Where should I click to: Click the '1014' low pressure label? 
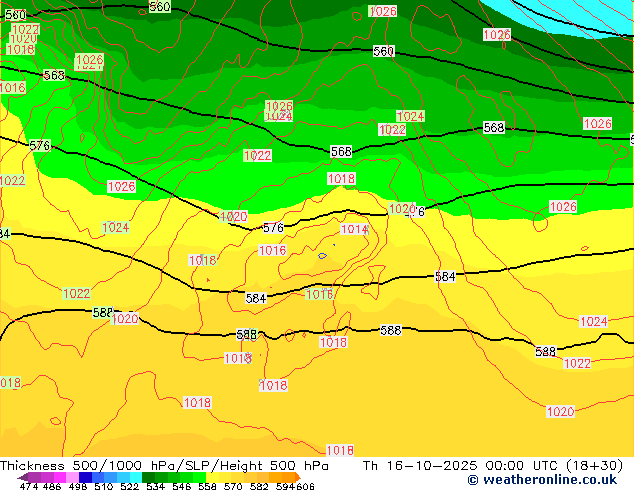pyautogui.click(x=355, y=229)
